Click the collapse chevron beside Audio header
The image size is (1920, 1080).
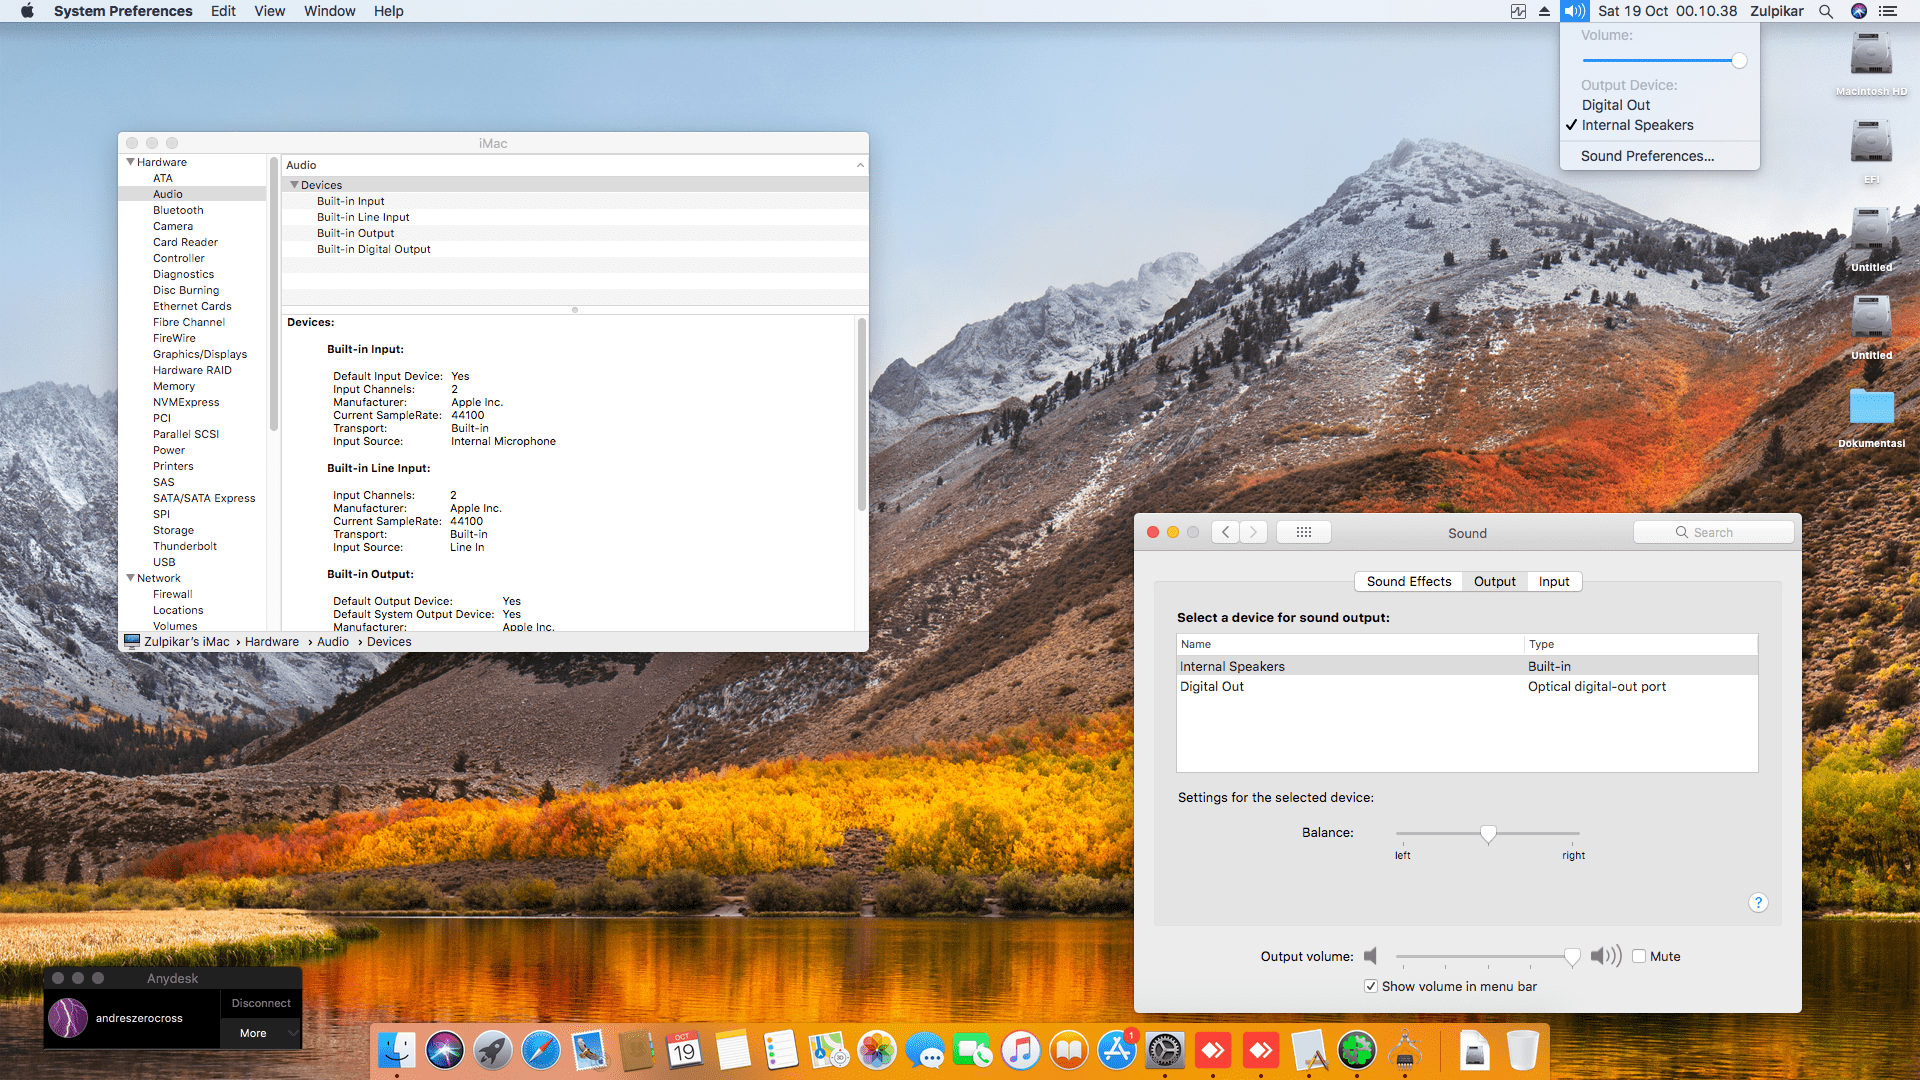tap(860, 165)
